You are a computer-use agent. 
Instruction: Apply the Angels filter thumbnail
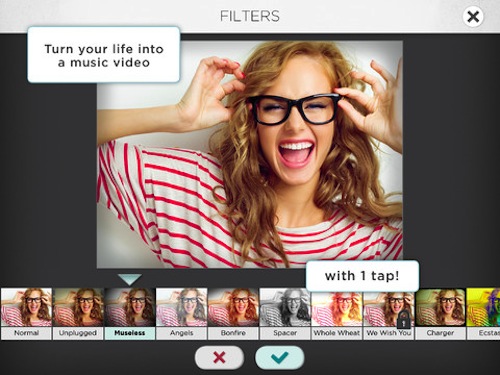pyautogui.click(x=181, y=307)
